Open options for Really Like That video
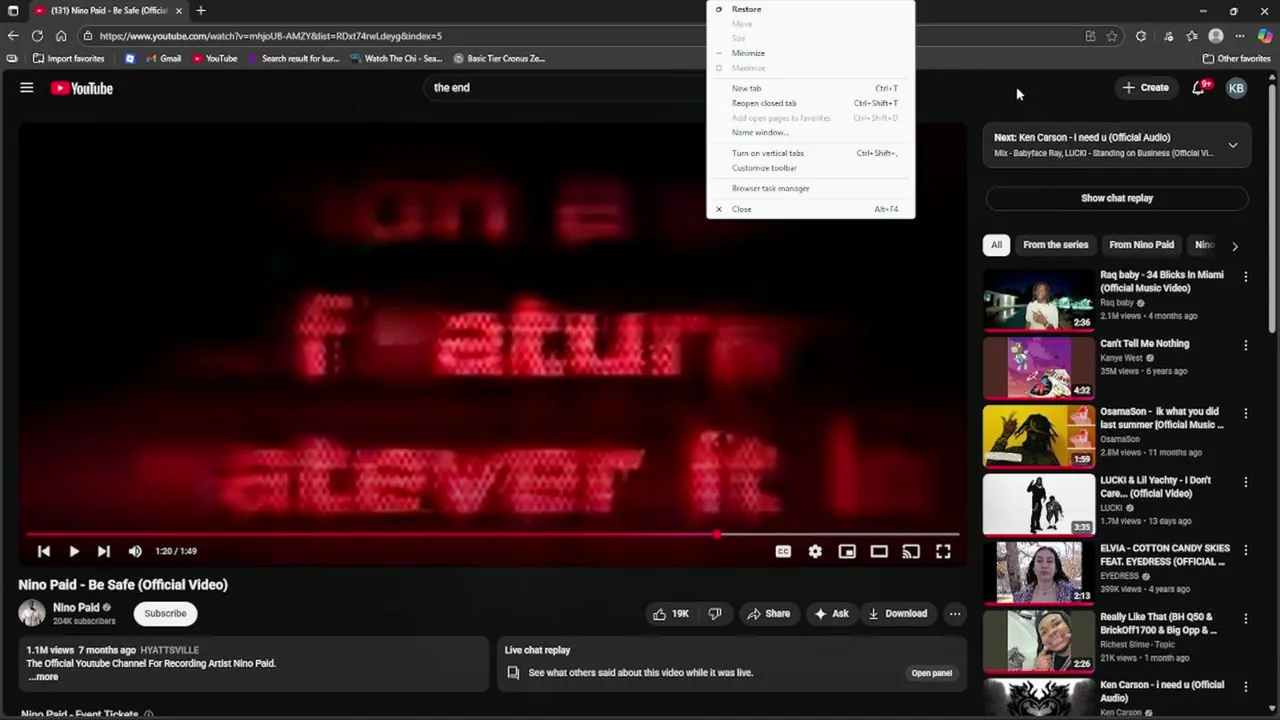The height and width of the screenshot is (720, 1280). click(x=1245, y=619)
